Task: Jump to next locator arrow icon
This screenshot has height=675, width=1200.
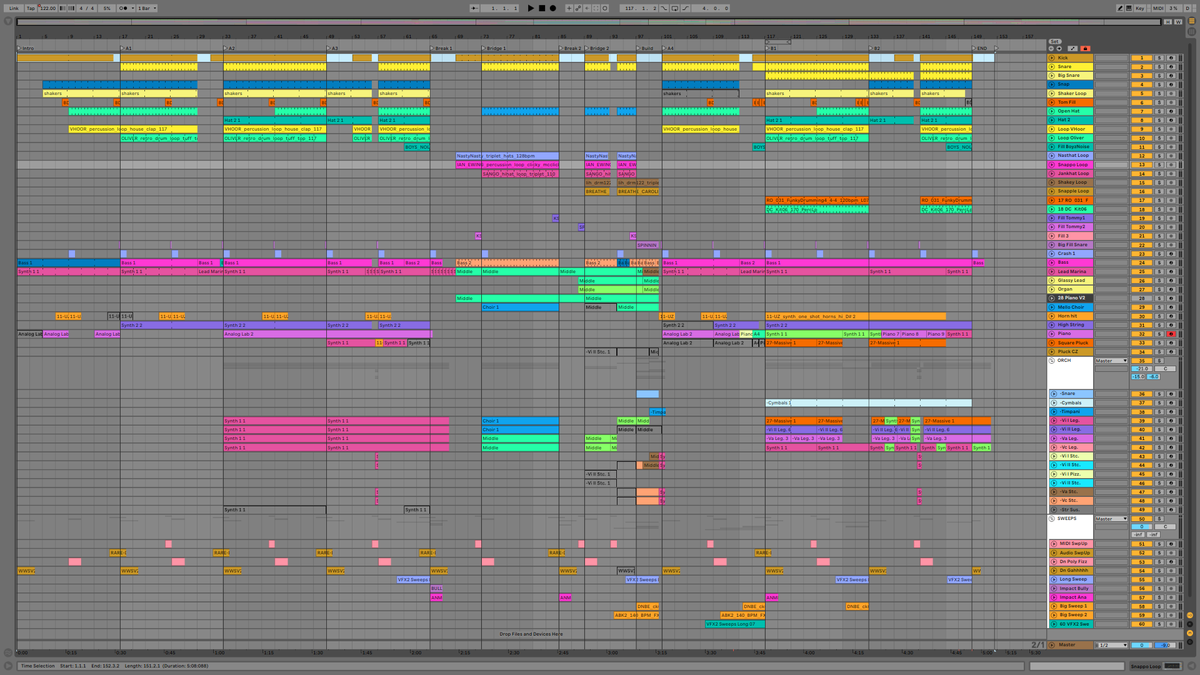Action: (x=1059, y=49)
